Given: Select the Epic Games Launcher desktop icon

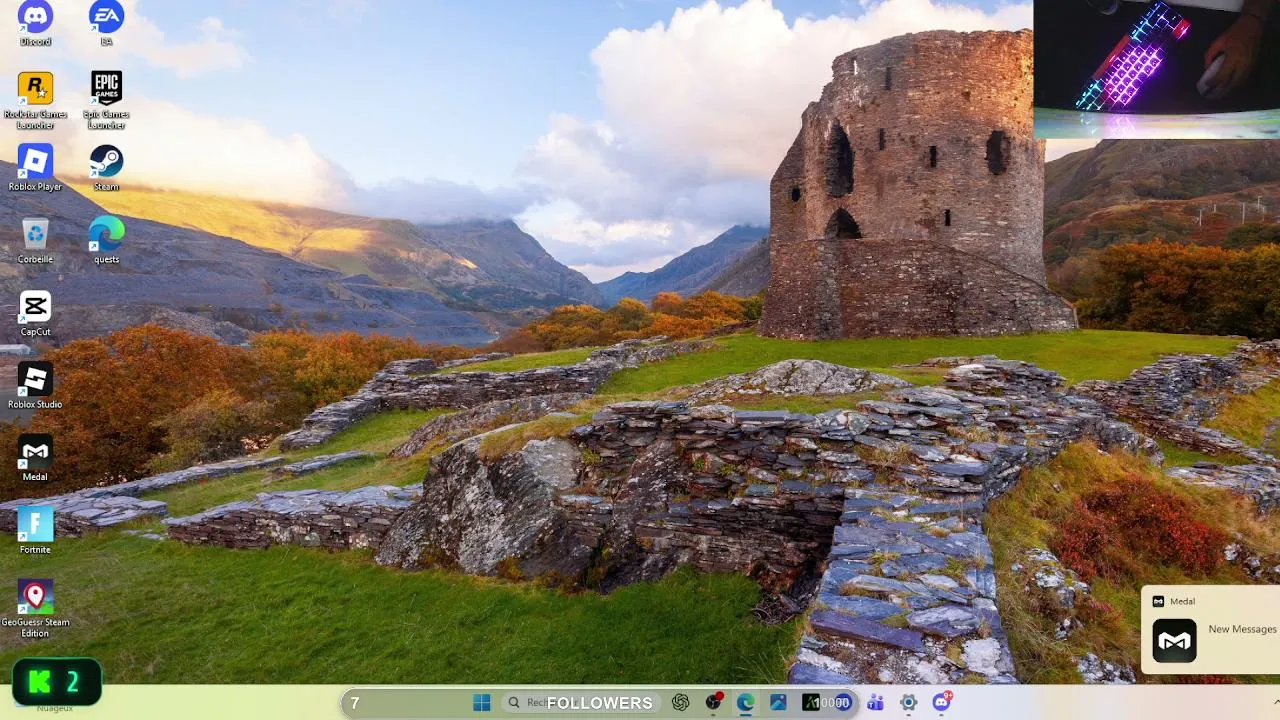Looking at the screenshot, I should [106, 100].
